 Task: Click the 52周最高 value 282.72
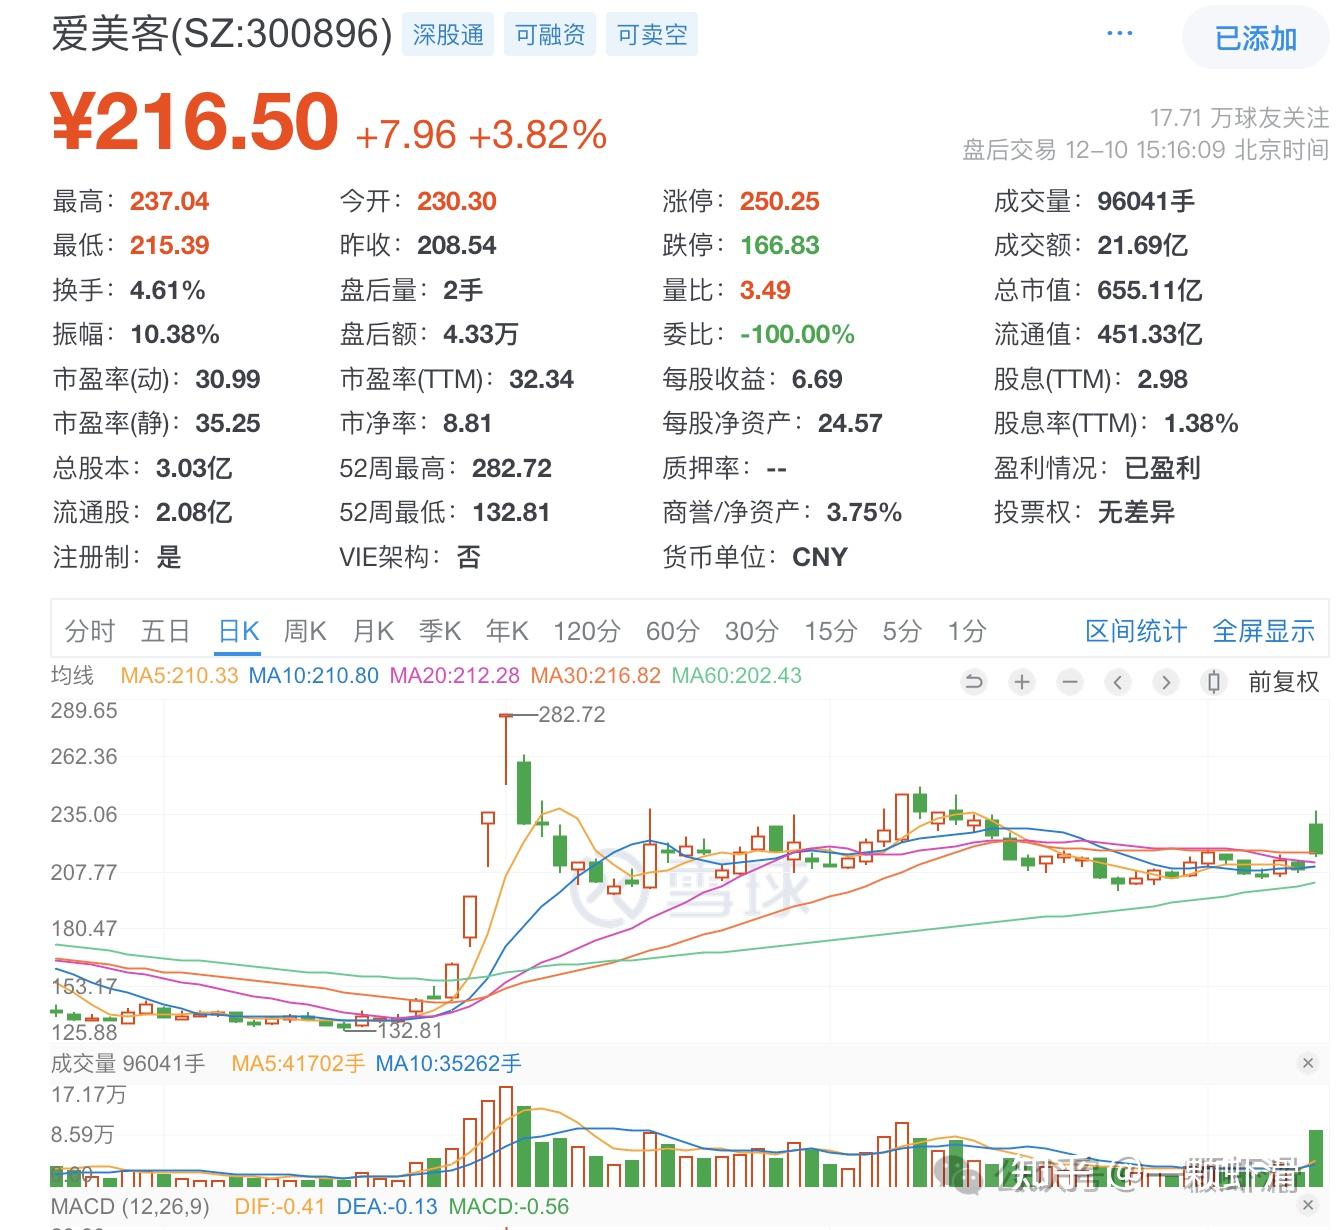click(x=512, y=468)
